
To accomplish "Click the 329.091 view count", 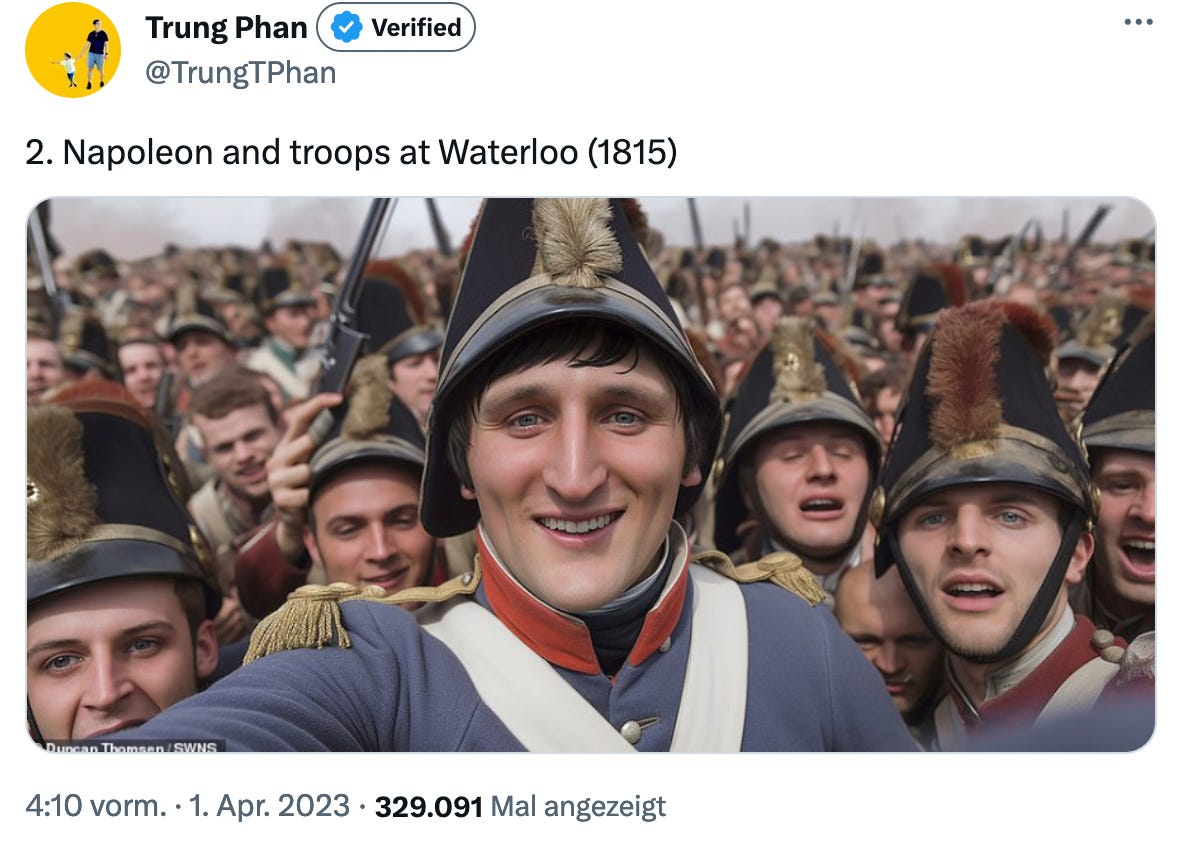I will pyautogui.click(x=428, y=807).
